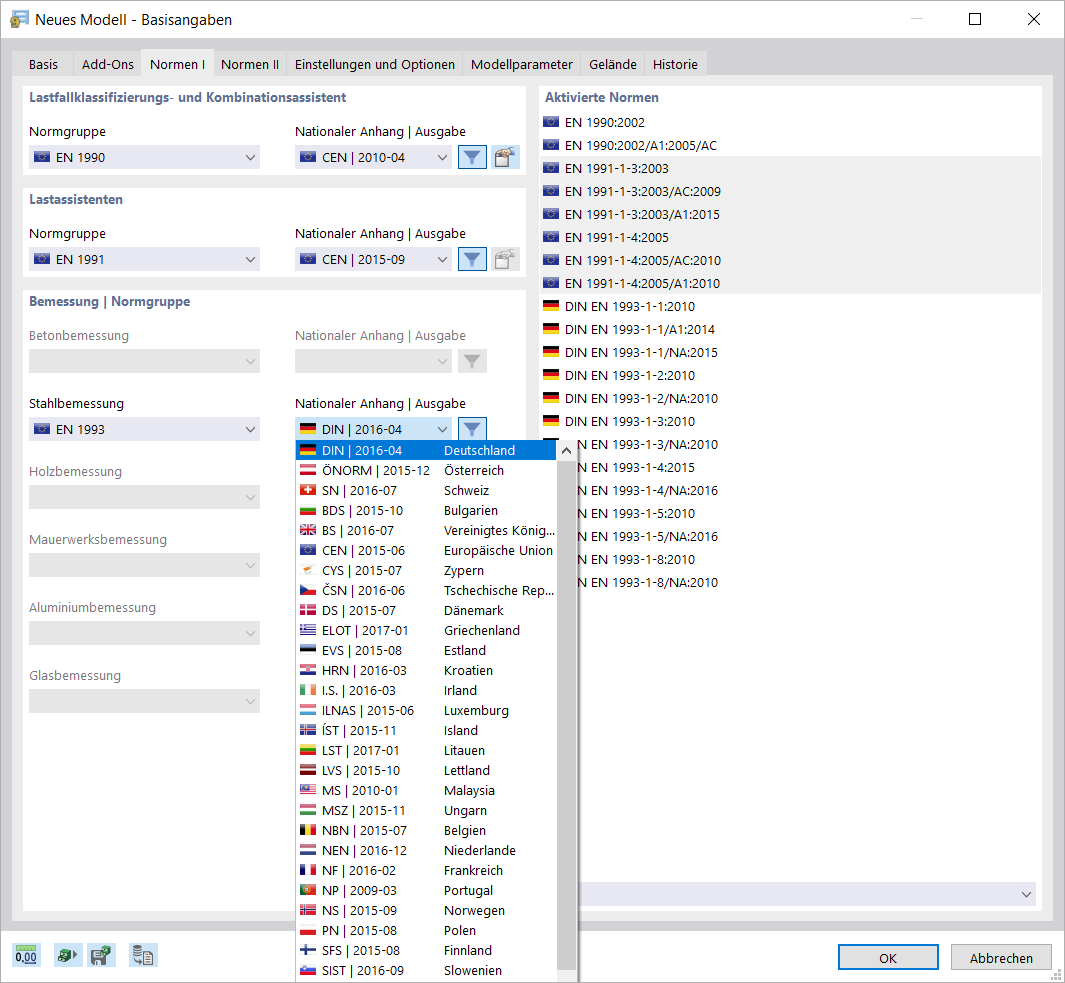This screenshot has height=983, width=1065.
Task: Switch to the Basis tab
Action: [x=43, y=65]
